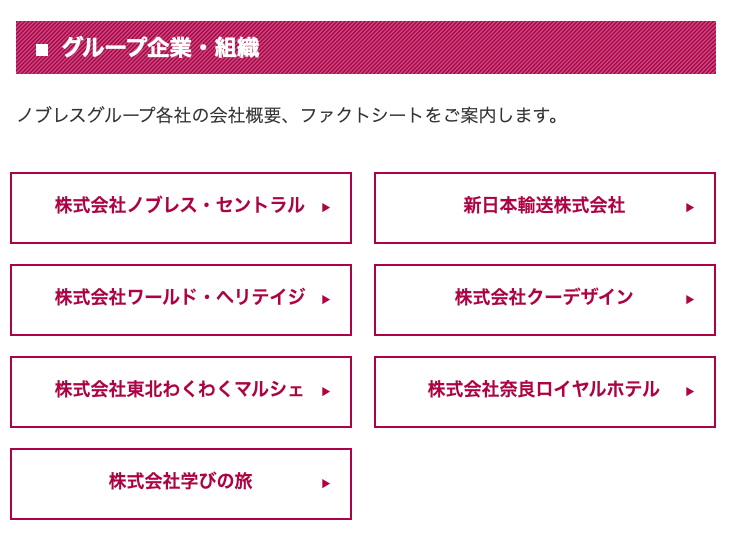This screenshot has width=732, height=548.
Task: Click 会社概要 in the intro sentence
Action: [246, 116]
